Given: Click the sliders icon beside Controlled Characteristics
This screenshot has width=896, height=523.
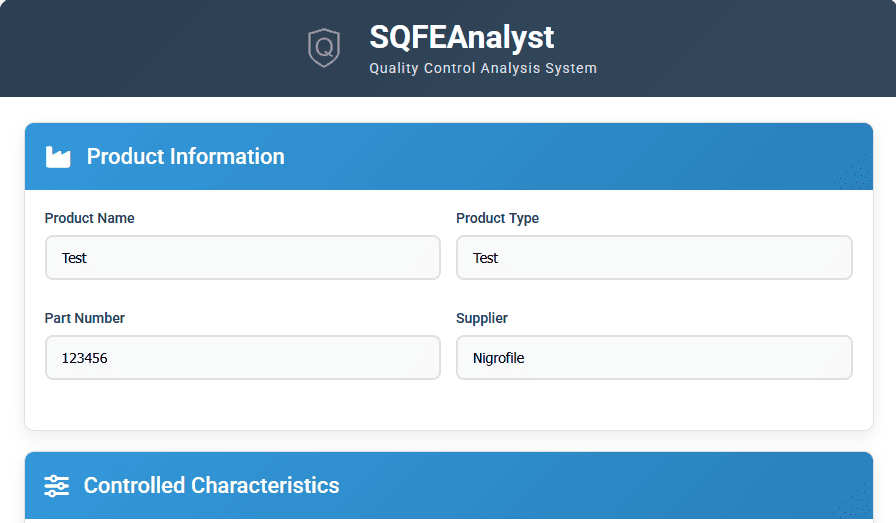Looking at the screenshot, I should pyautogui.click(x=57, y=486).
